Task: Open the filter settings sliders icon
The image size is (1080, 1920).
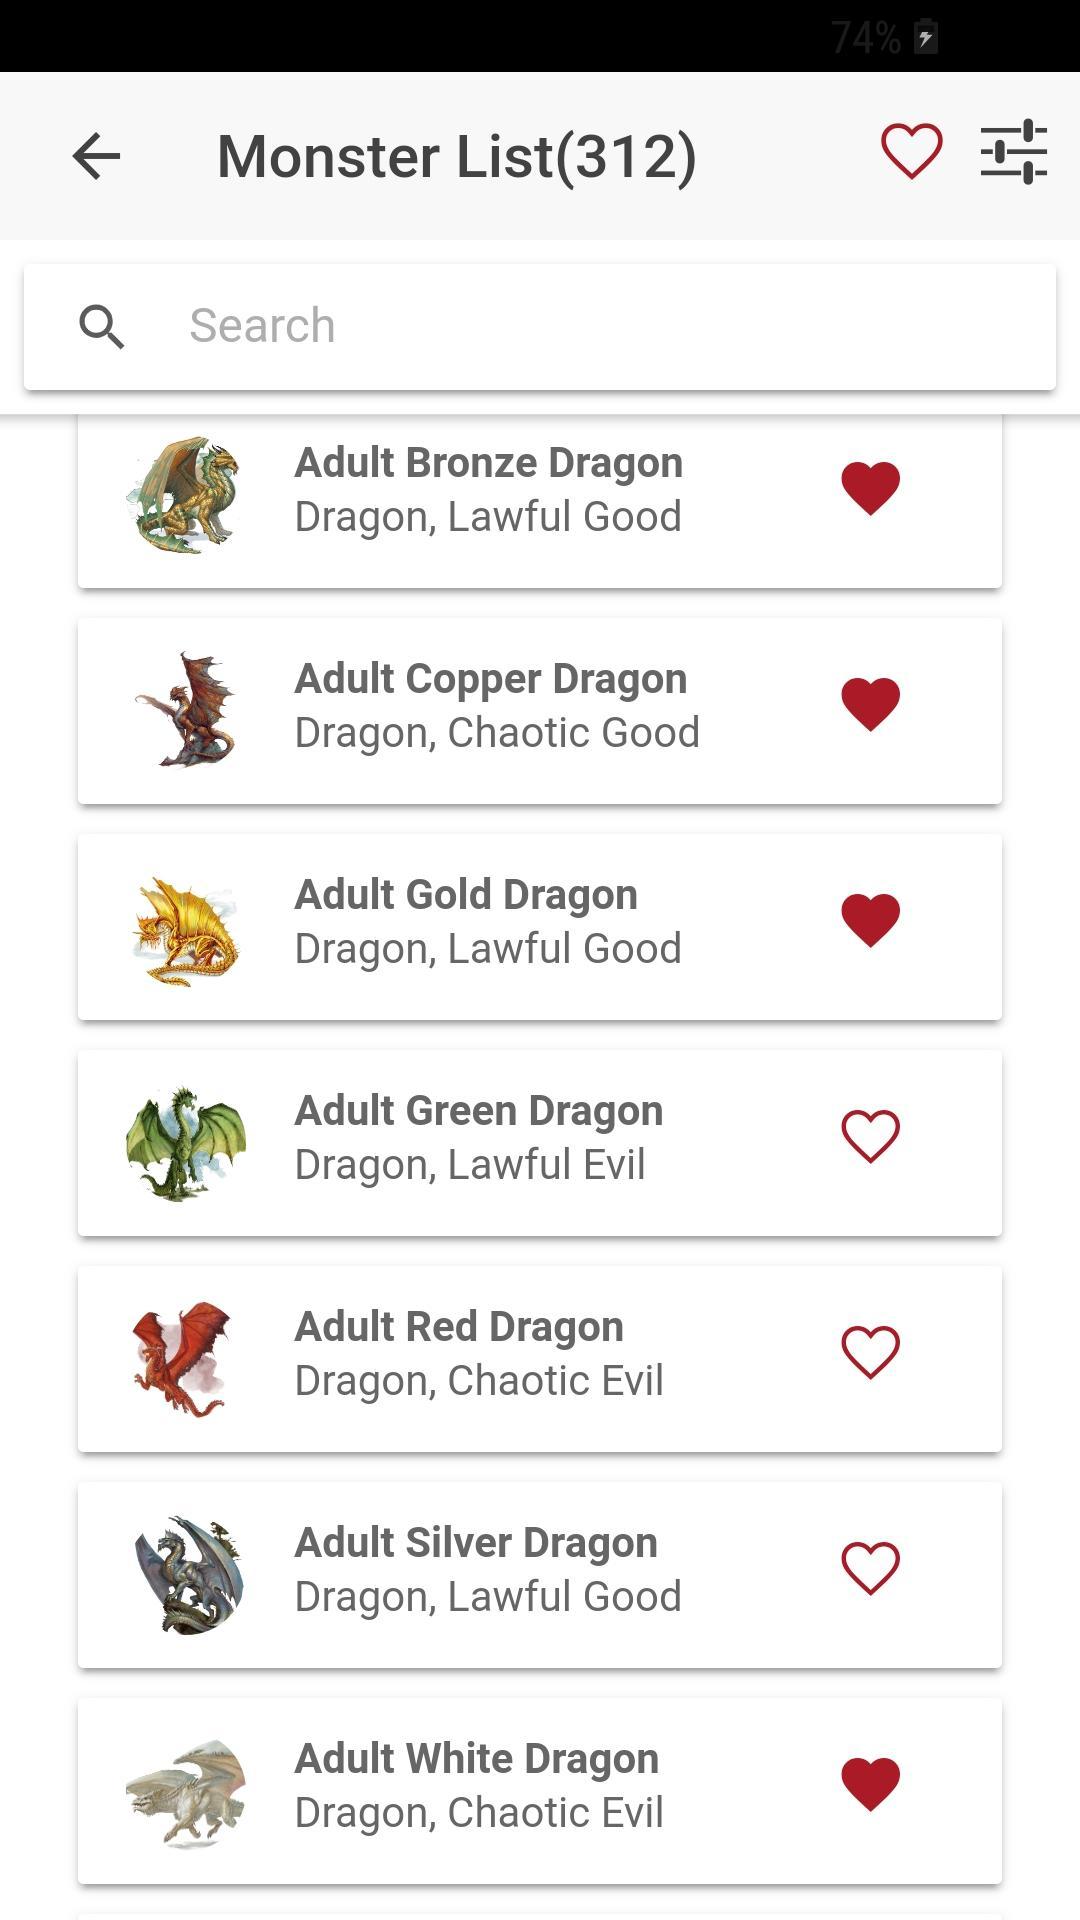Action: tap(1013, 152)
